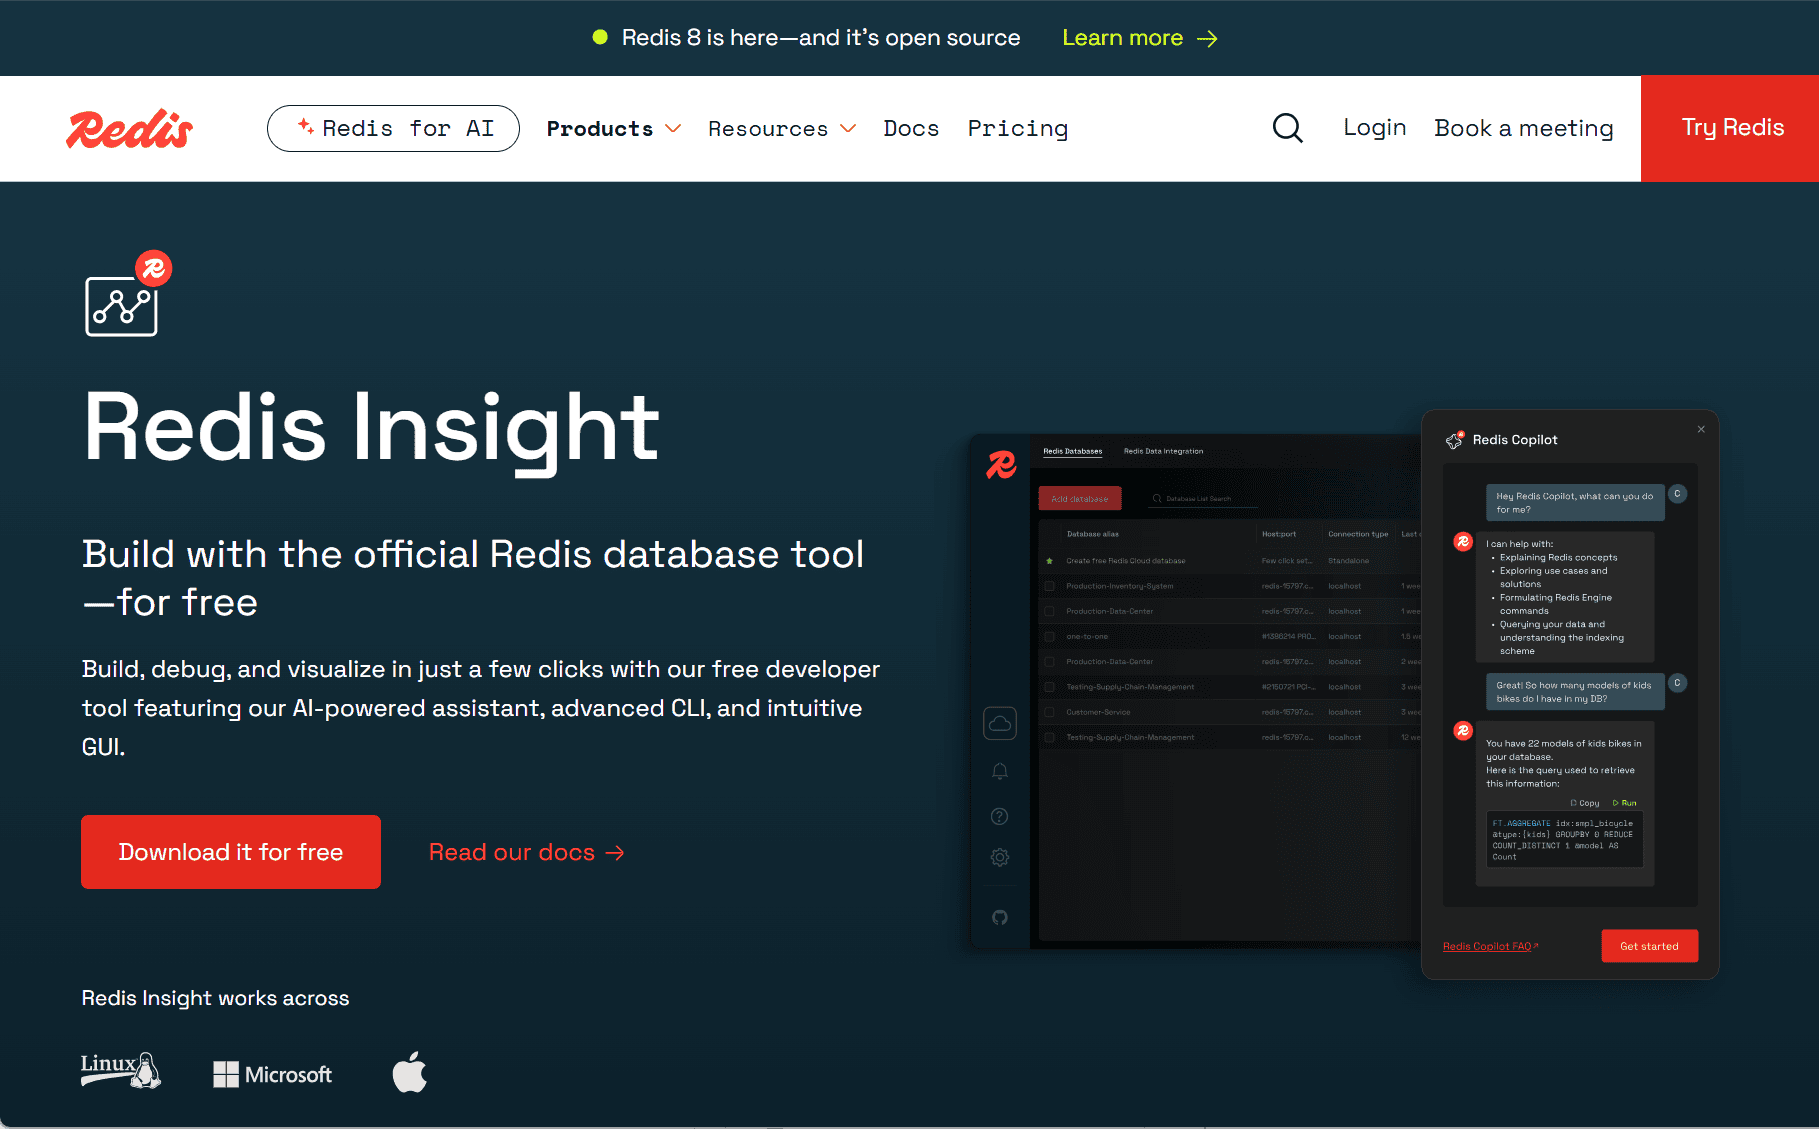Click Download it for free

230,851
